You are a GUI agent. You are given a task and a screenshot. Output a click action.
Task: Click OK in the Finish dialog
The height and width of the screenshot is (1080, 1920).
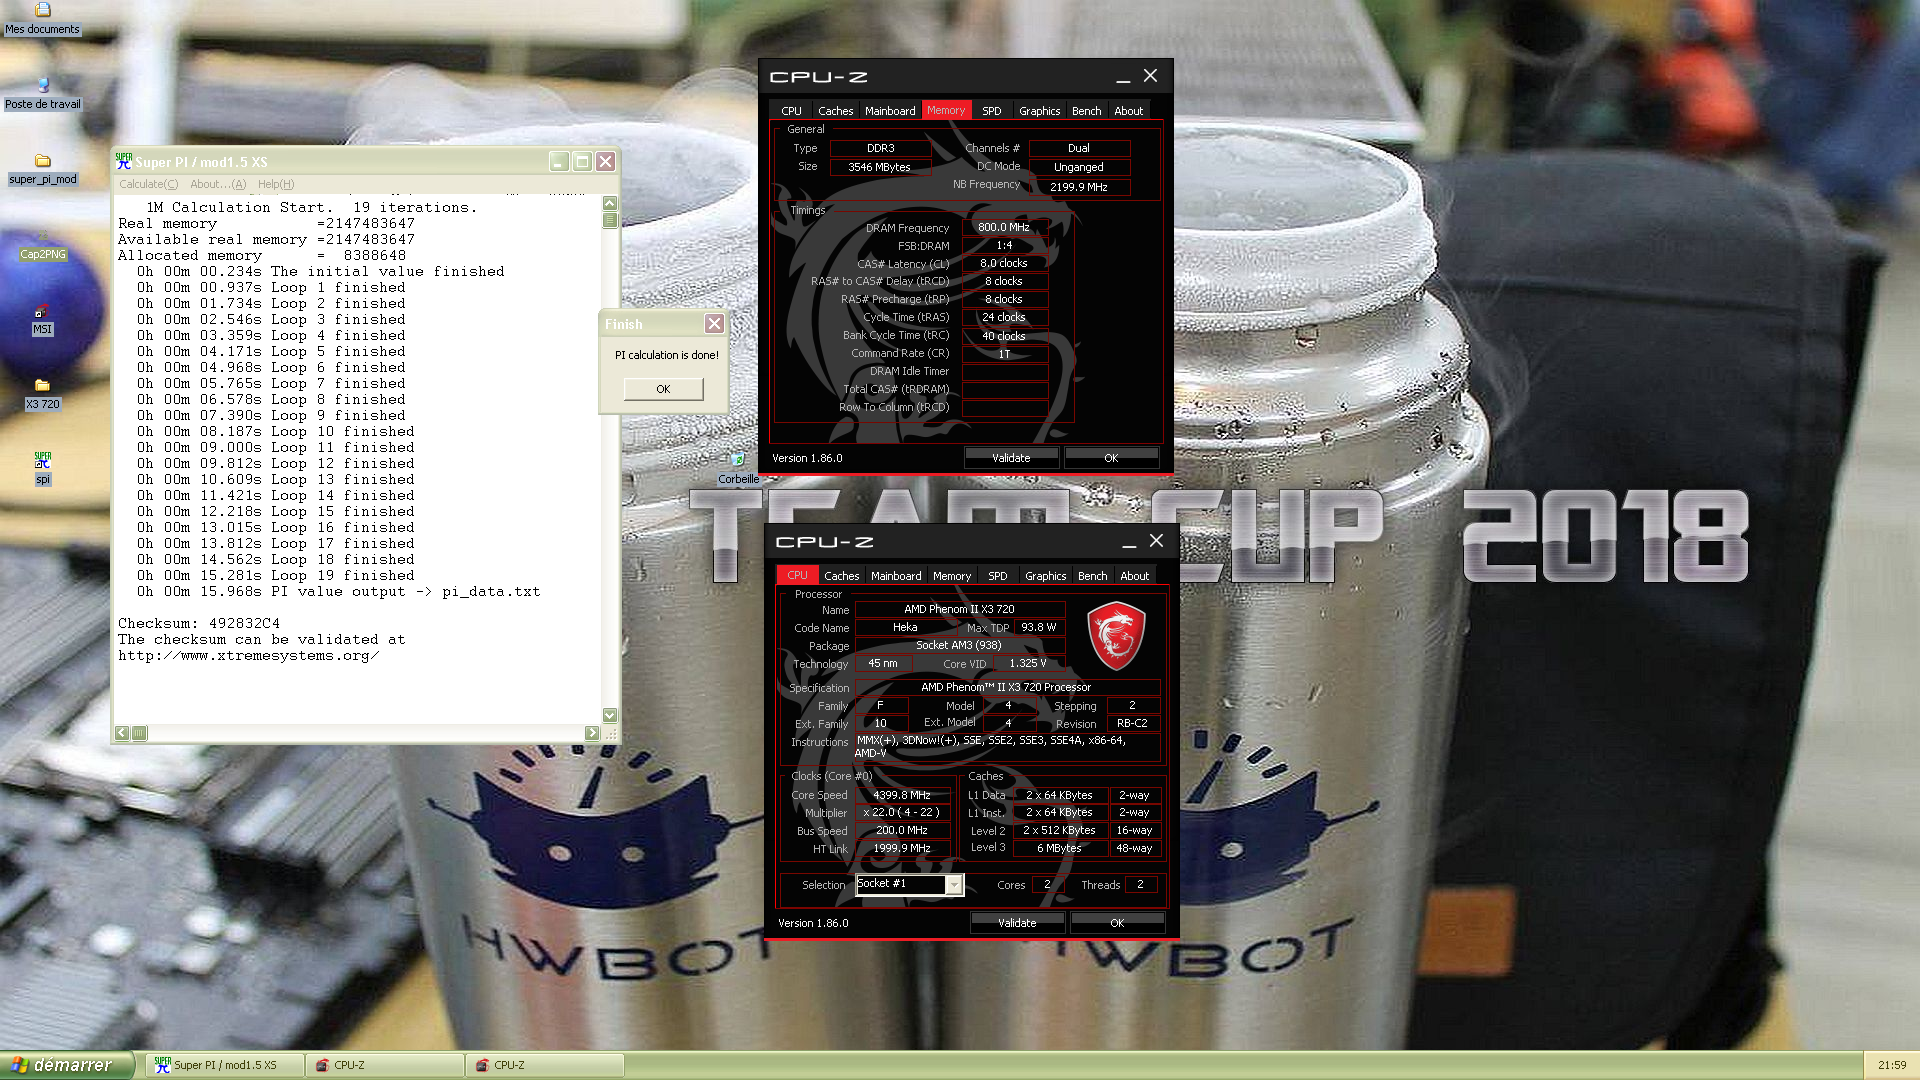coord(663,389)
